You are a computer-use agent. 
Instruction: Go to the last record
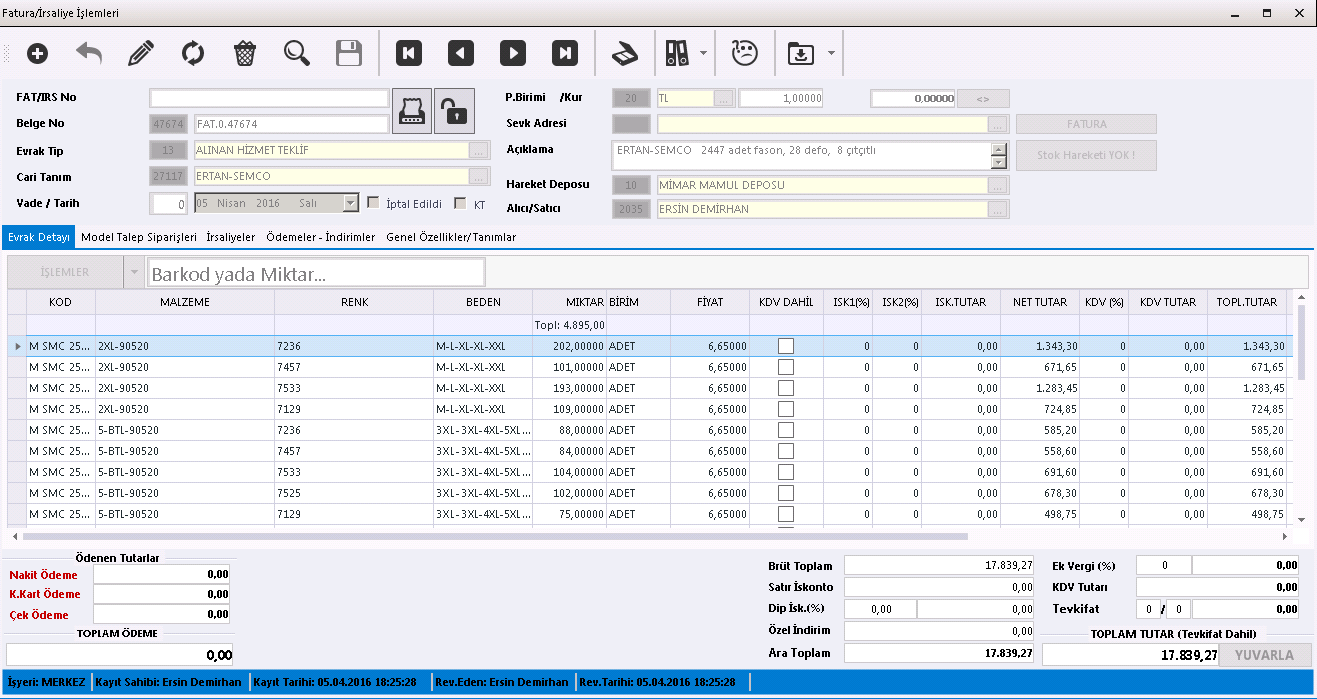(x=565, y=53)
